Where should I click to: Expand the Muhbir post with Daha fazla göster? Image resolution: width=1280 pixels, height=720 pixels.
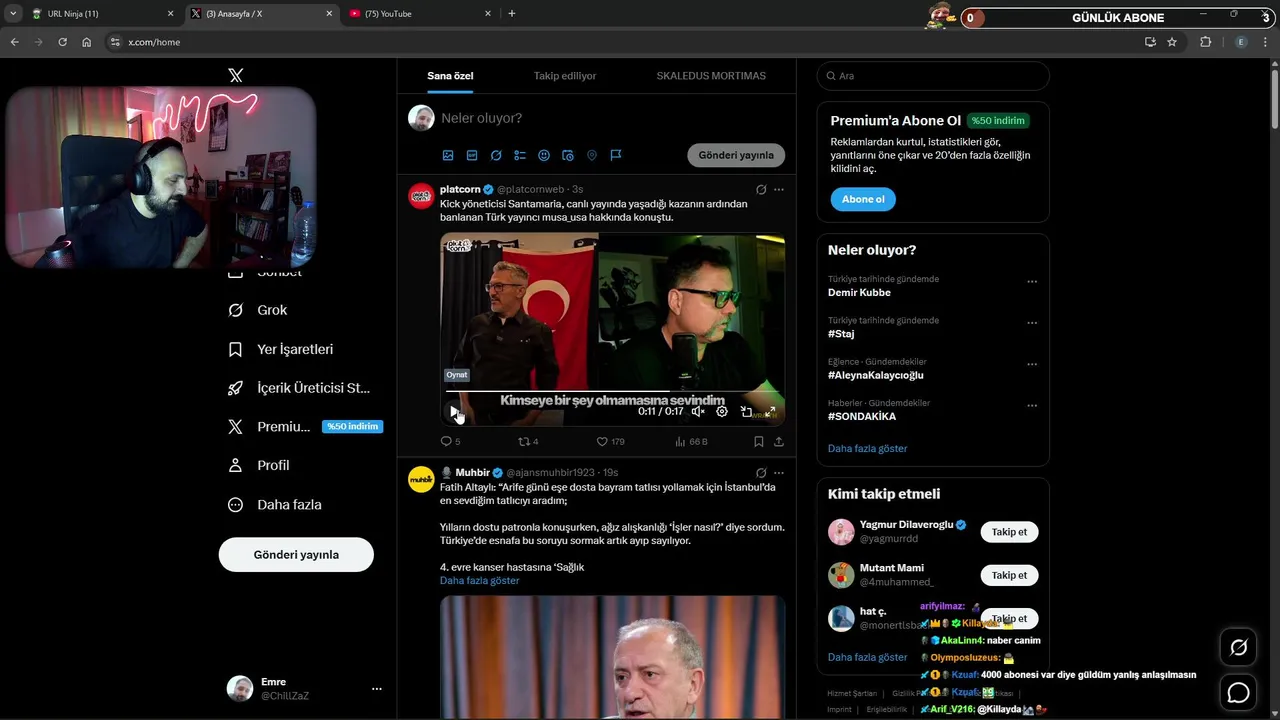(479, 581)
